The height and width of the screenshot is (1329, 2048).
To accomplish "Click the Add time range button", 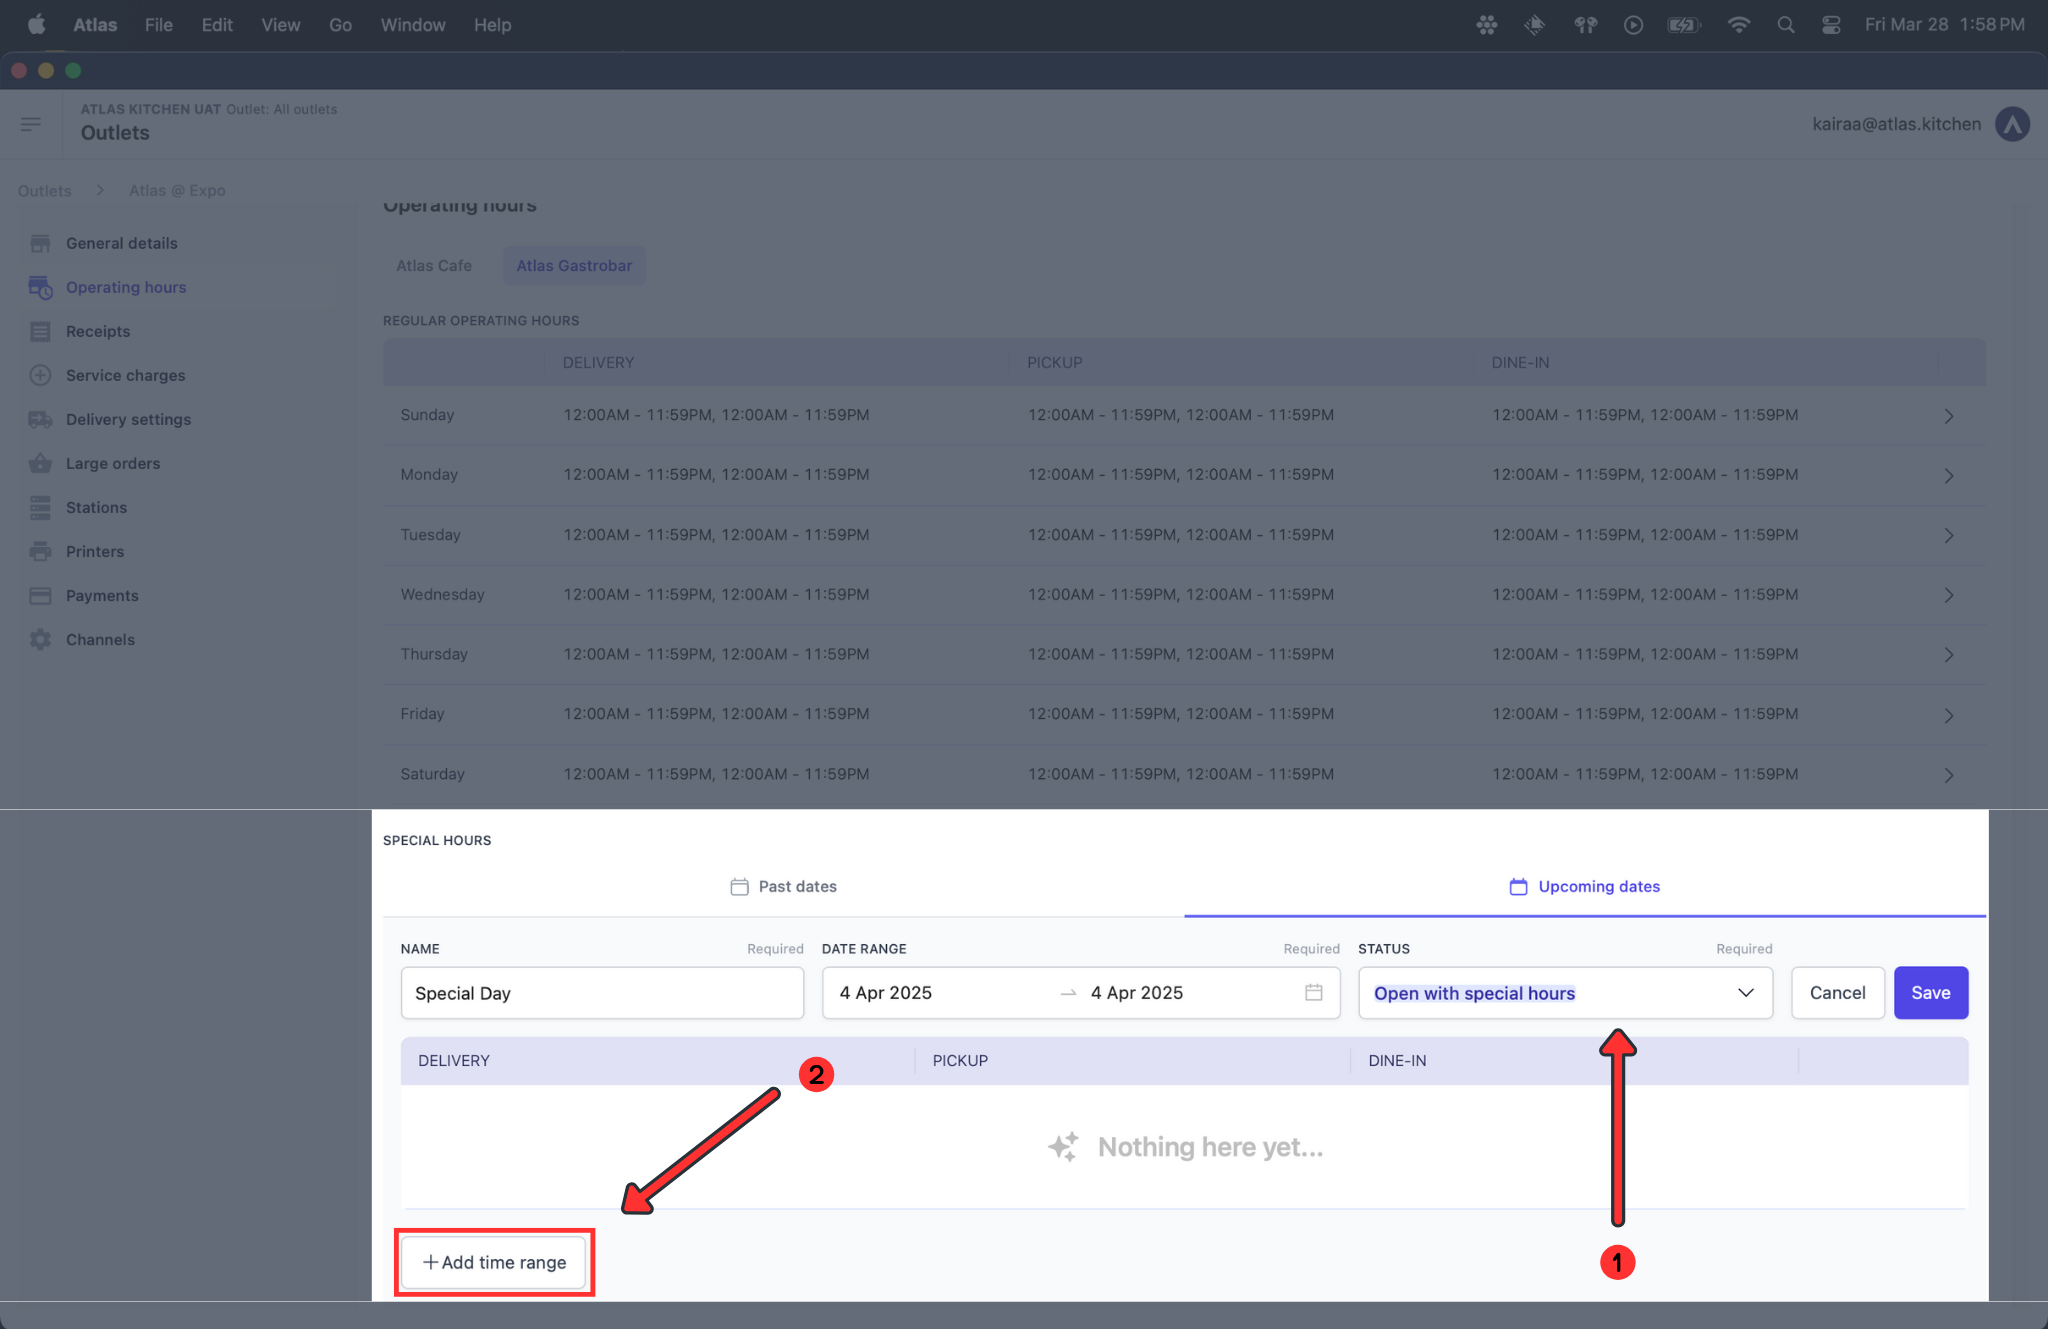I will 494,1262.
